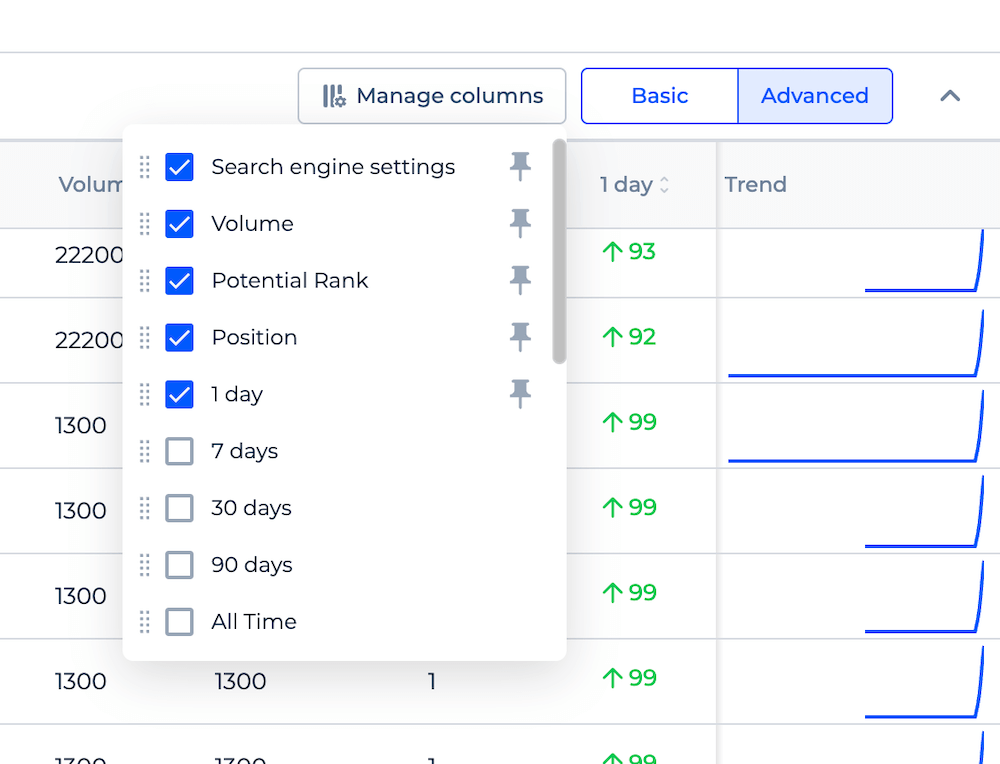Image resolution: width=1000 pixels, height=764 pixels.
Task: Click drag handle beside Position row
Action: point(145,337)
